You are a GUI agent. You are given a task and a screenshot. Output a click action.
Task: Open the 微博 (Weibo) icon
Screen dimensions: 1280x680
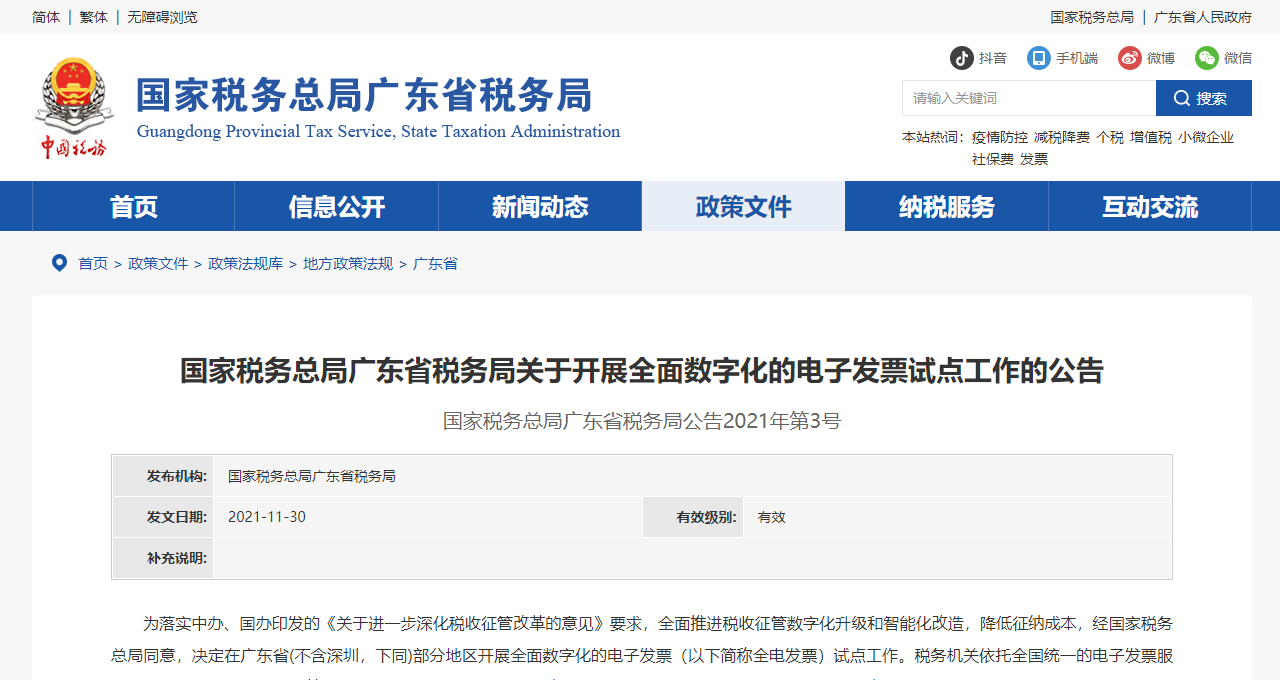click(1128, 58)
